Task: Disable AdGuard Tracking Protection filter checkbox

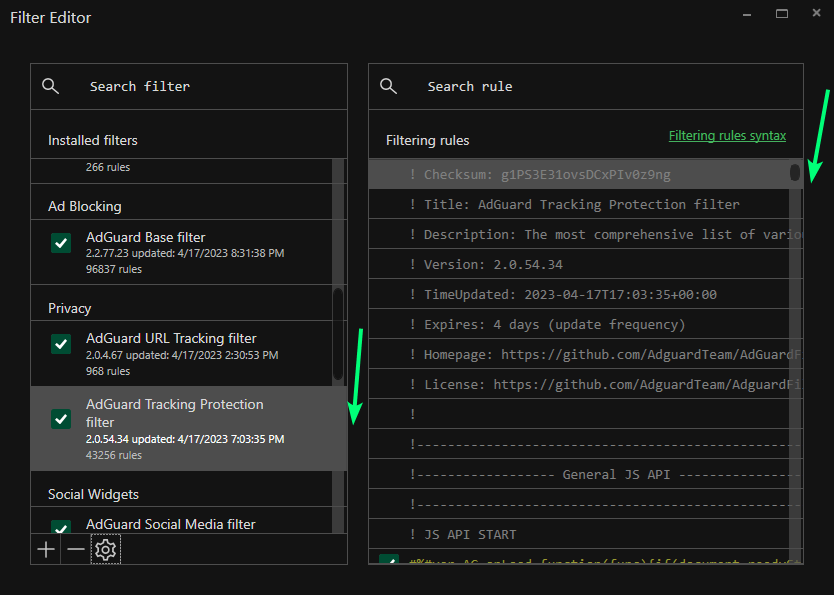Action: click(61, 419)
